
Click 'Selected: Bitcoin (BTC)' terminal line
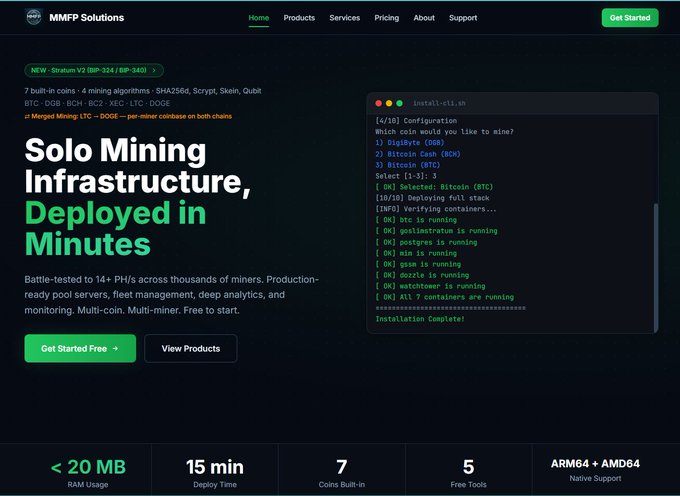coord(434,187)
